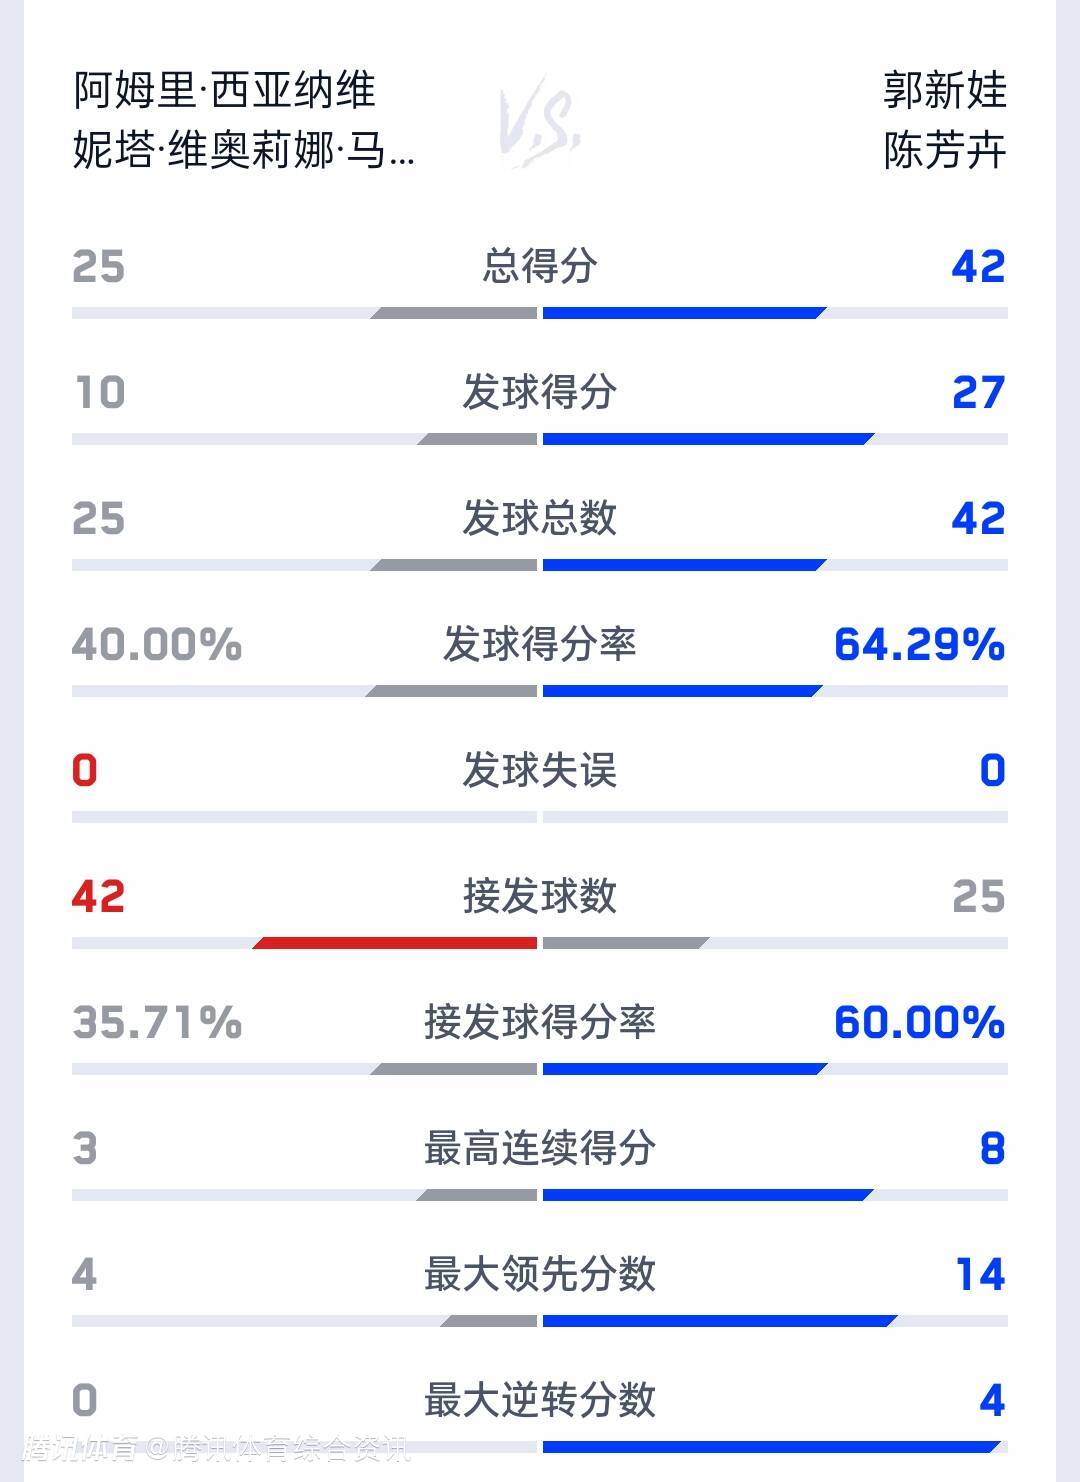Screen dimensions: 1080x1482
Task: Select player name 陈芳卉
Action: [x=944, y=151]
